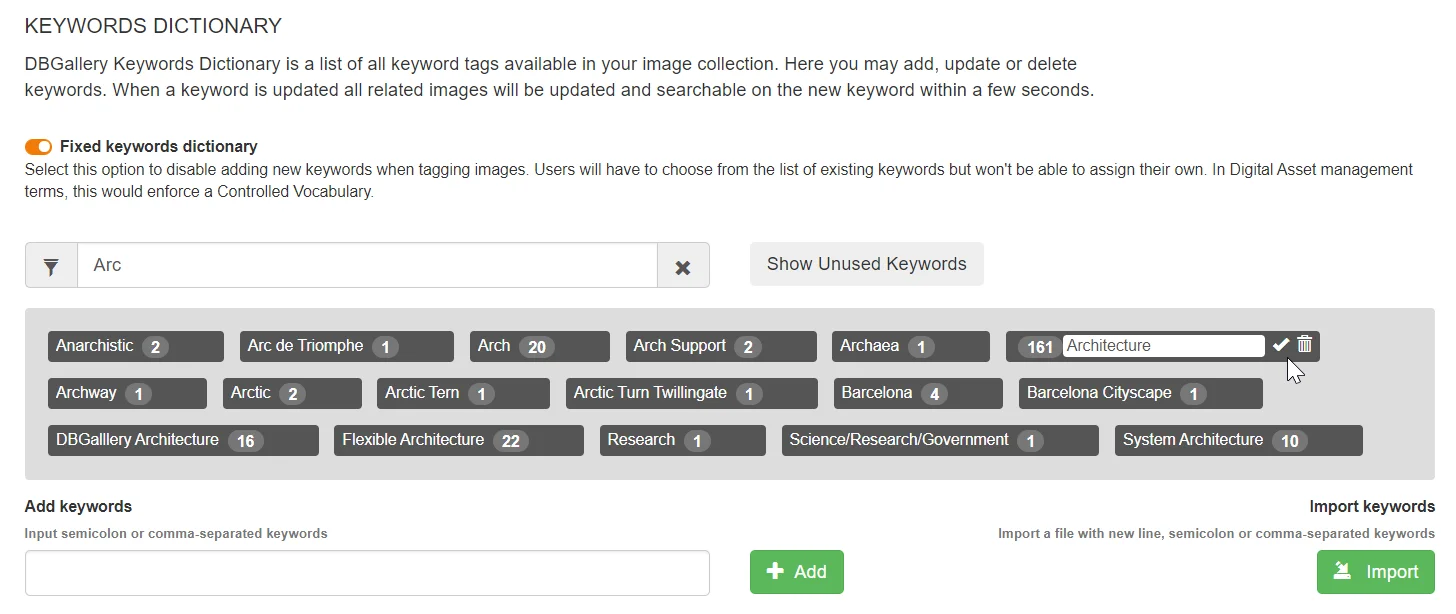
Task: Click the System Architecture keyword tag
Action: (1192, 440)
